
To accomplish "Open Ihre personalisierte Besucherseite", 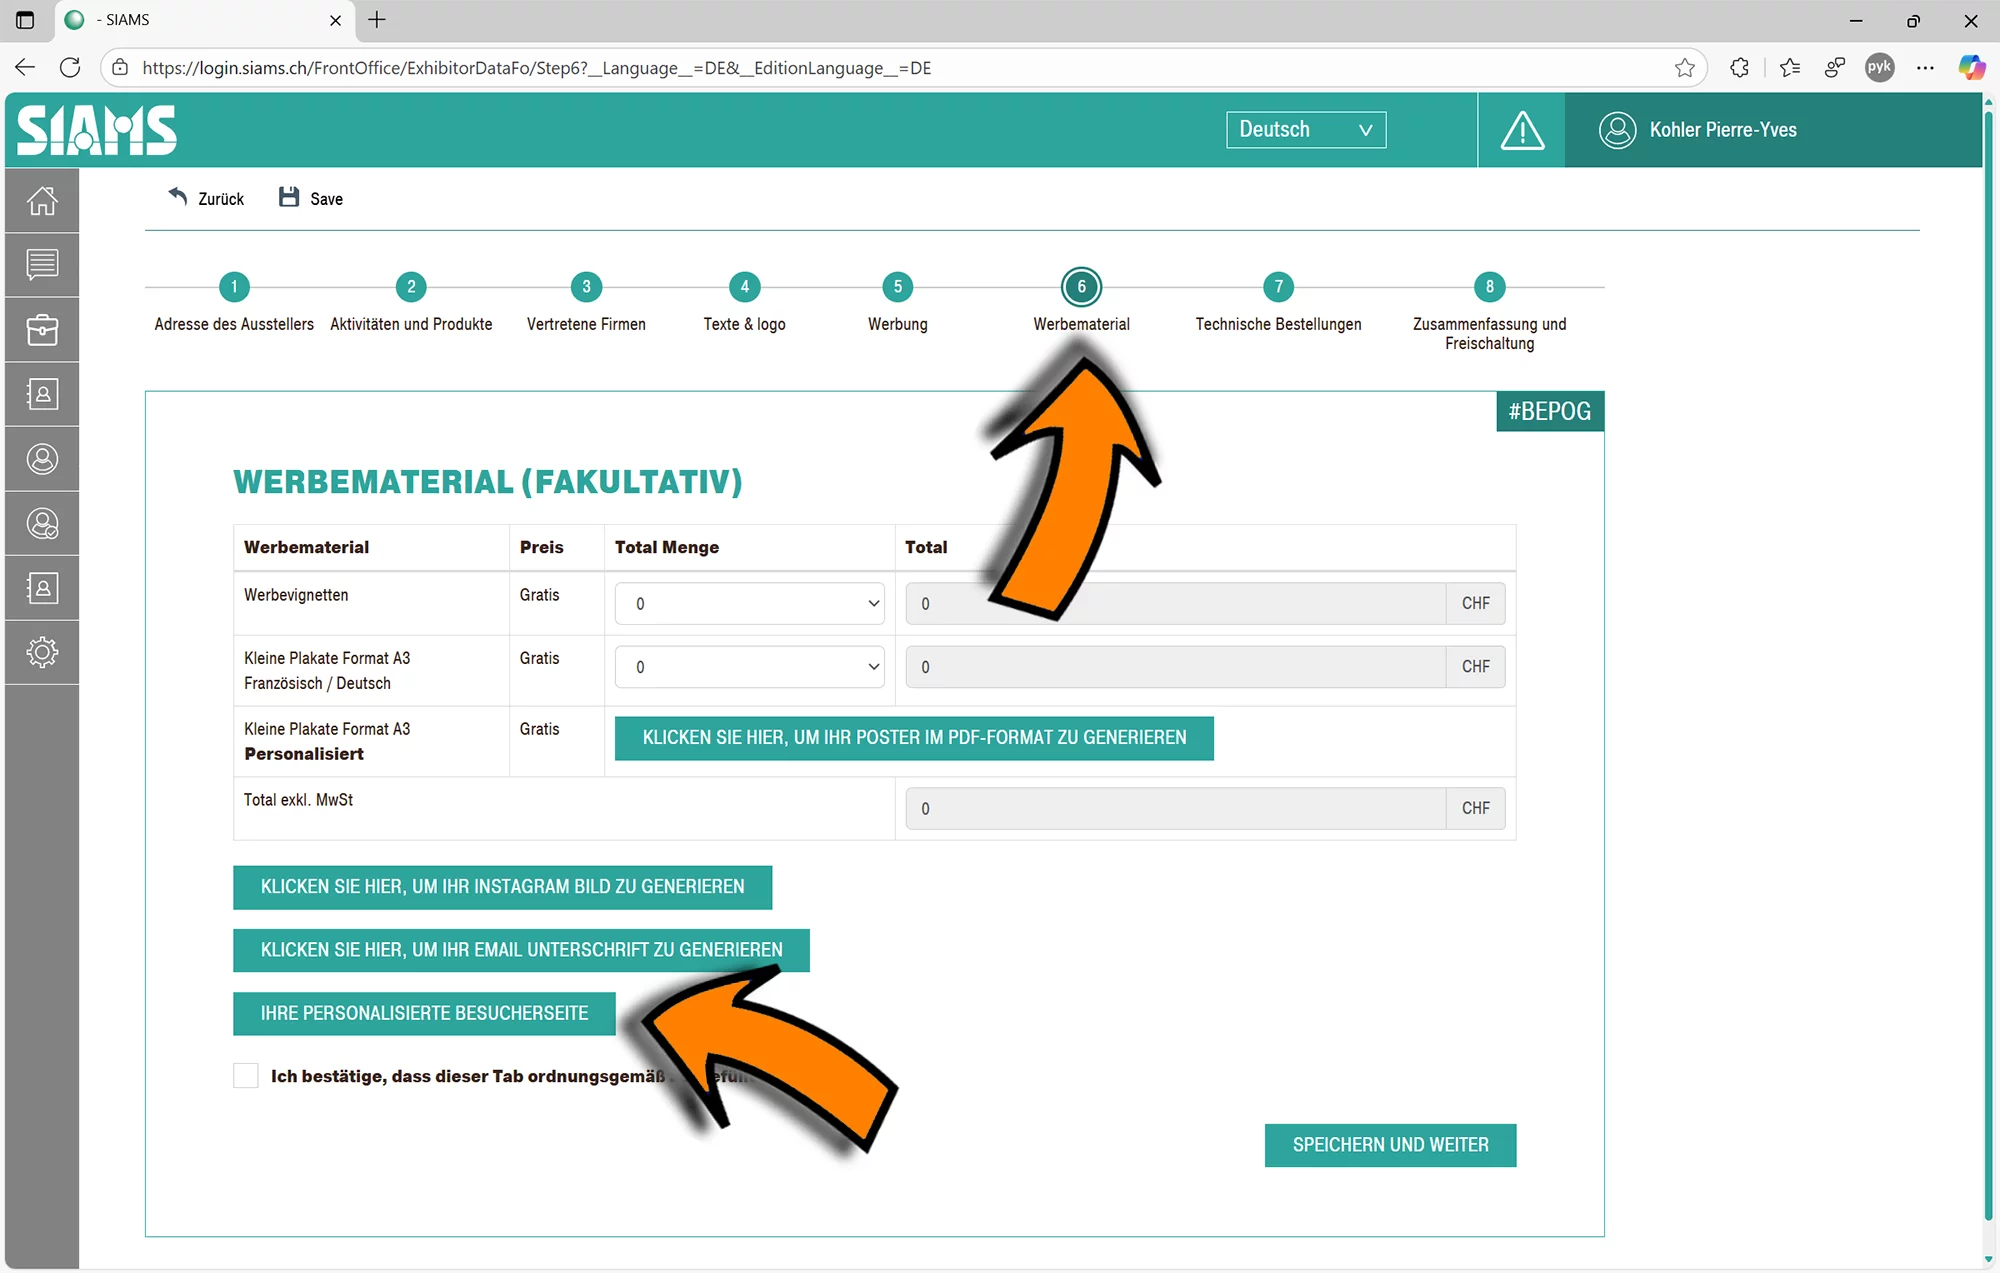I will pos(424,1014).
